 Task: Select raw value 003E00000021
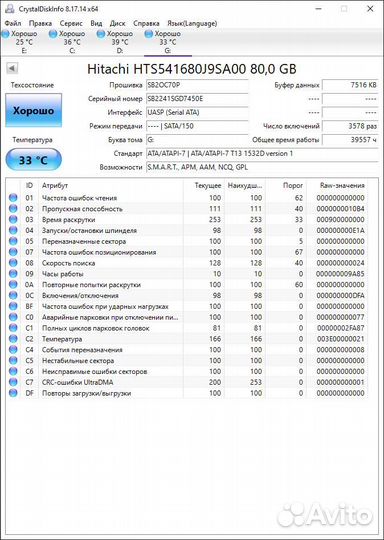click(340, 339)
